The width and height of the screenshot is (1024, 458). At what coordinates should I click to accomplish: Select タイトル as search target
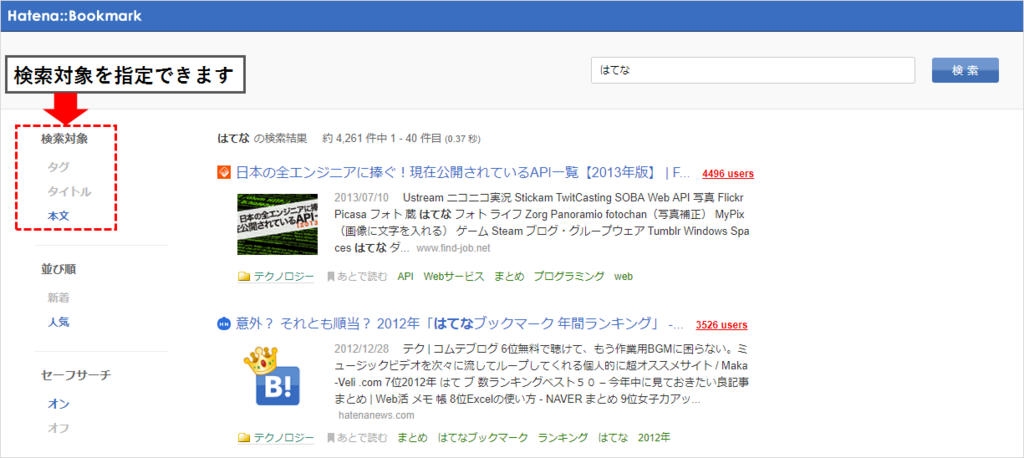(x=69, y=191)
